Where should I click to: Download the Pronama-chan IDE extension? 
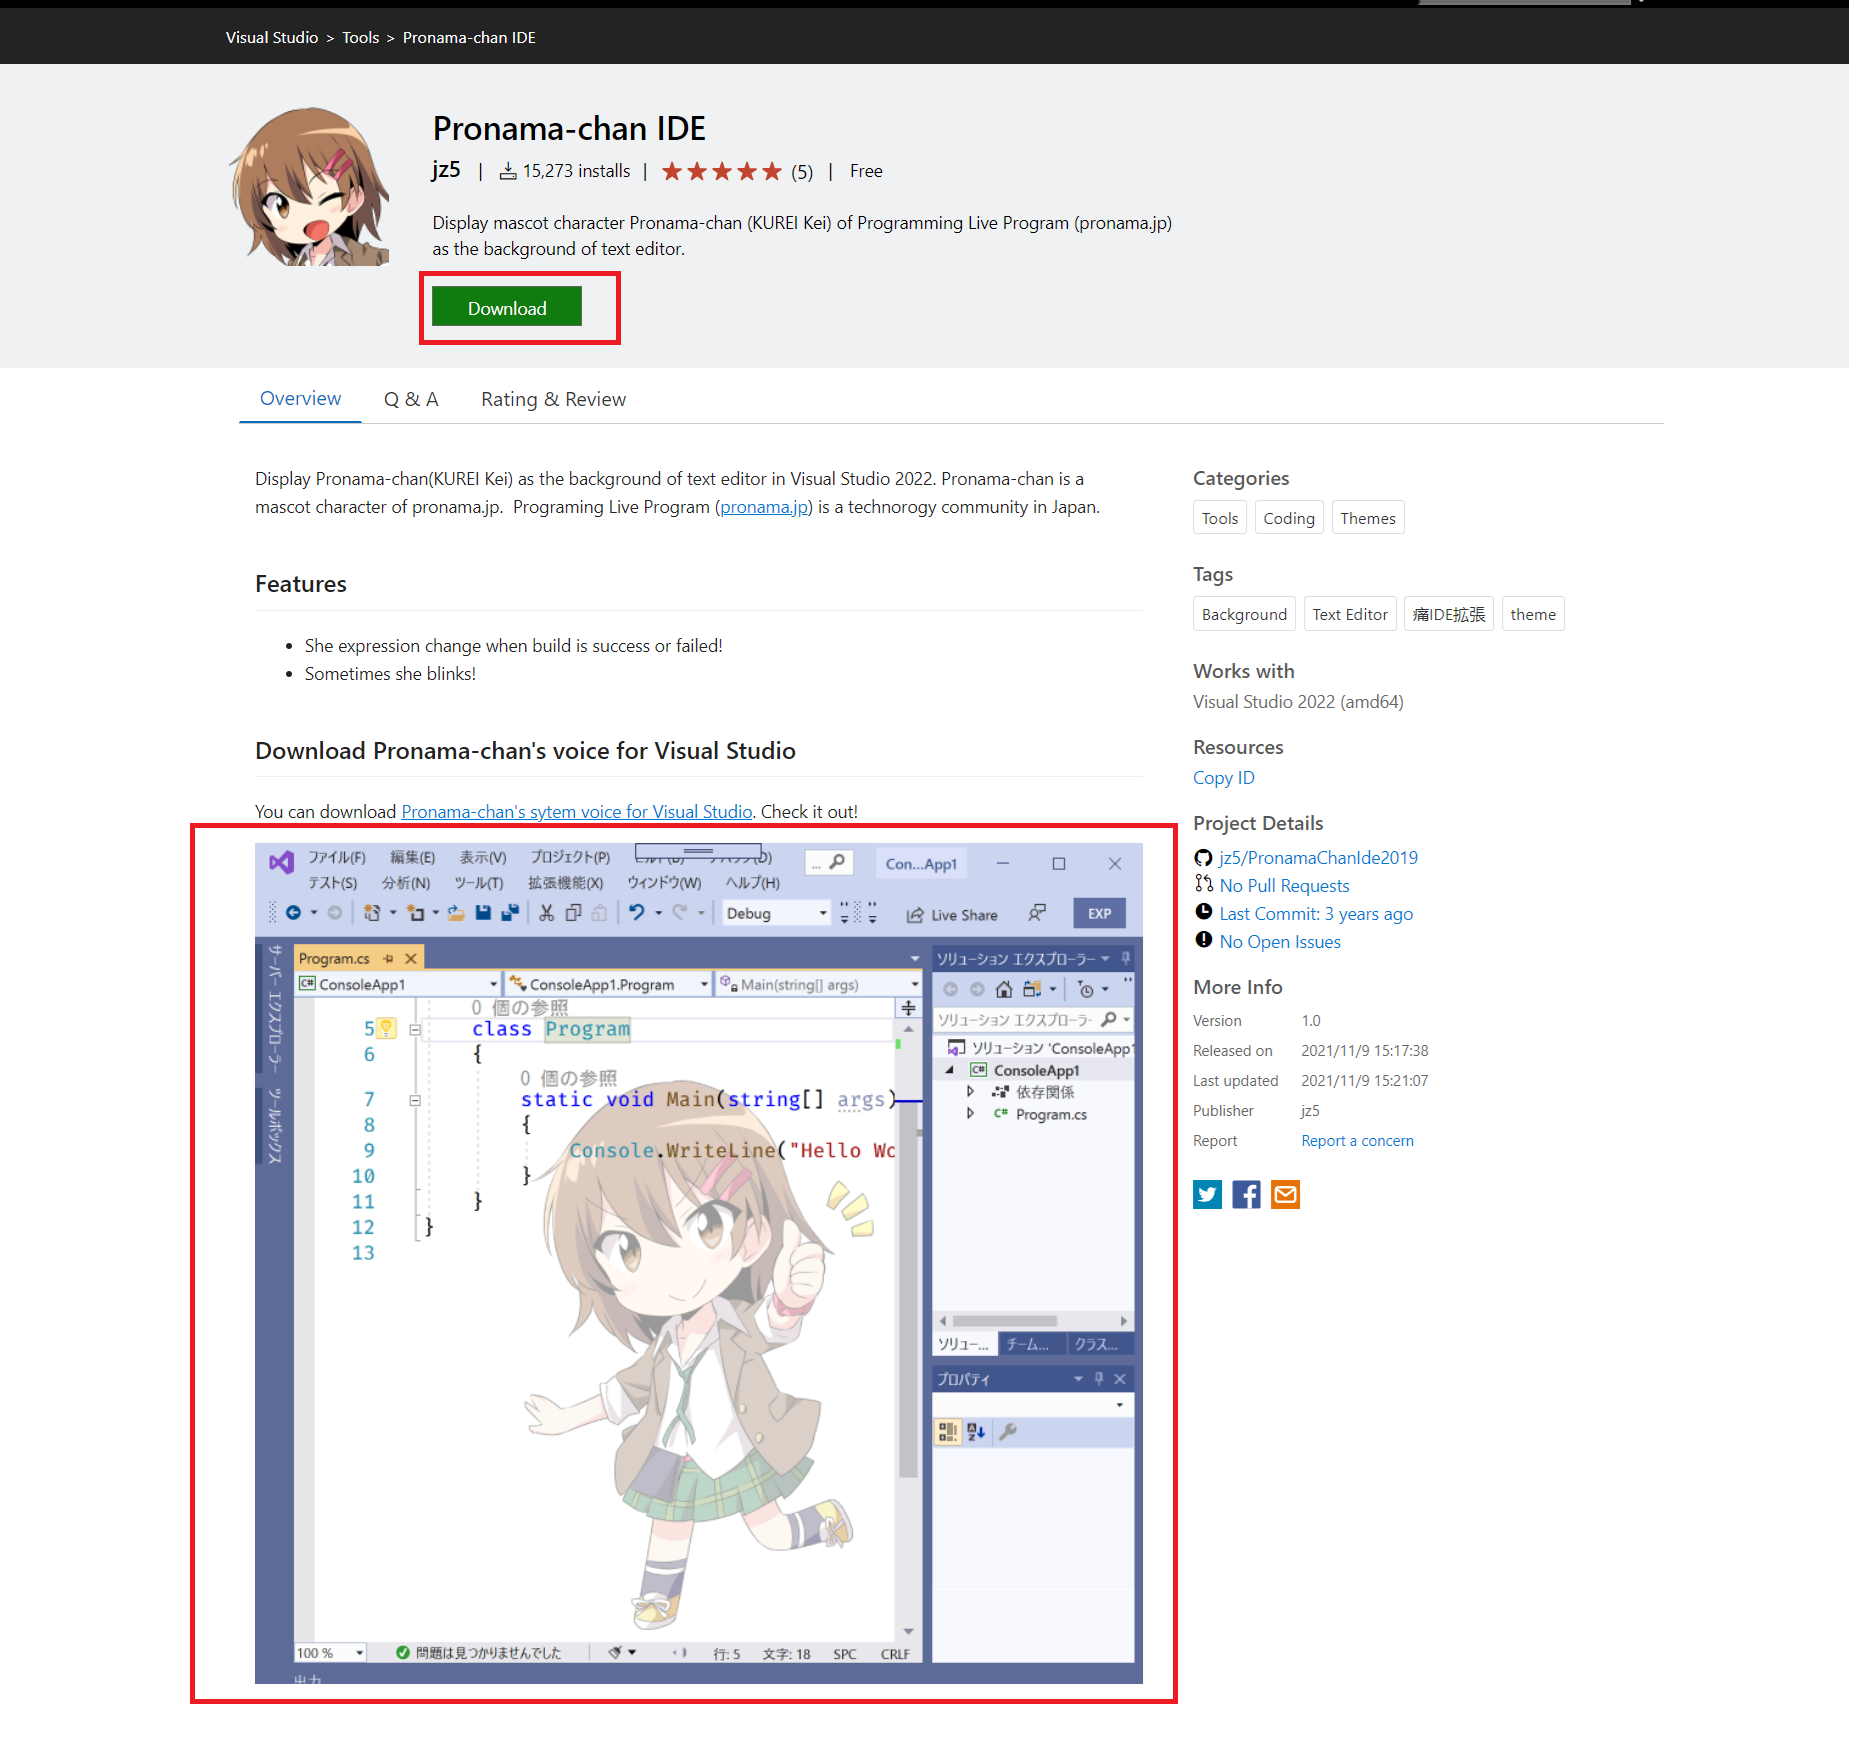click(507, 308)
